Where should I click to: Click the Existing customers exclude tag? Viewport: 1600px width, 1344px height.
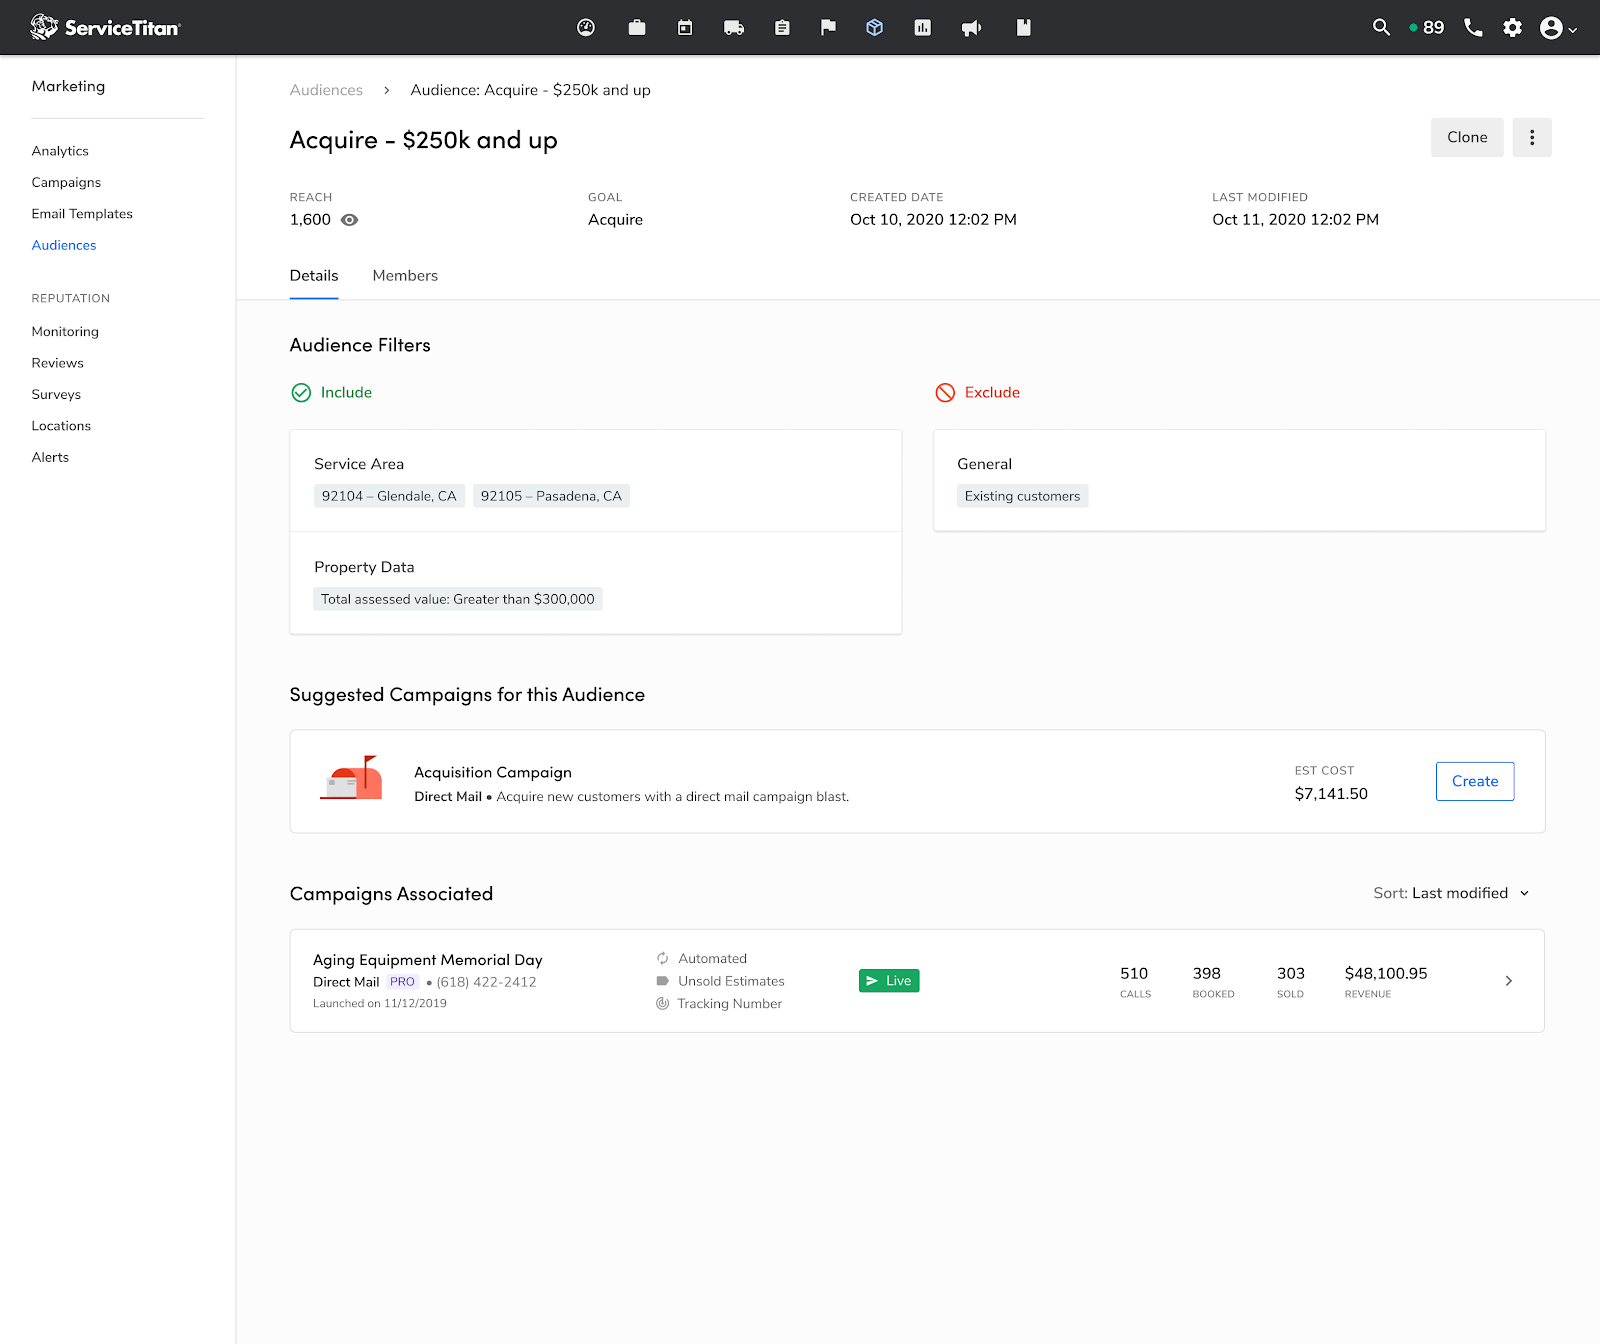click(x=1022, y=496)
